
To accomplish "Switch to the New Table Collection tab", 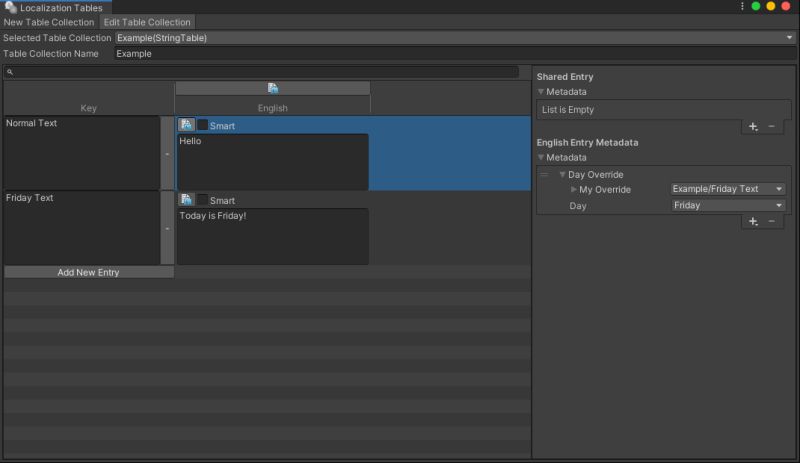I will pos(49,22).
